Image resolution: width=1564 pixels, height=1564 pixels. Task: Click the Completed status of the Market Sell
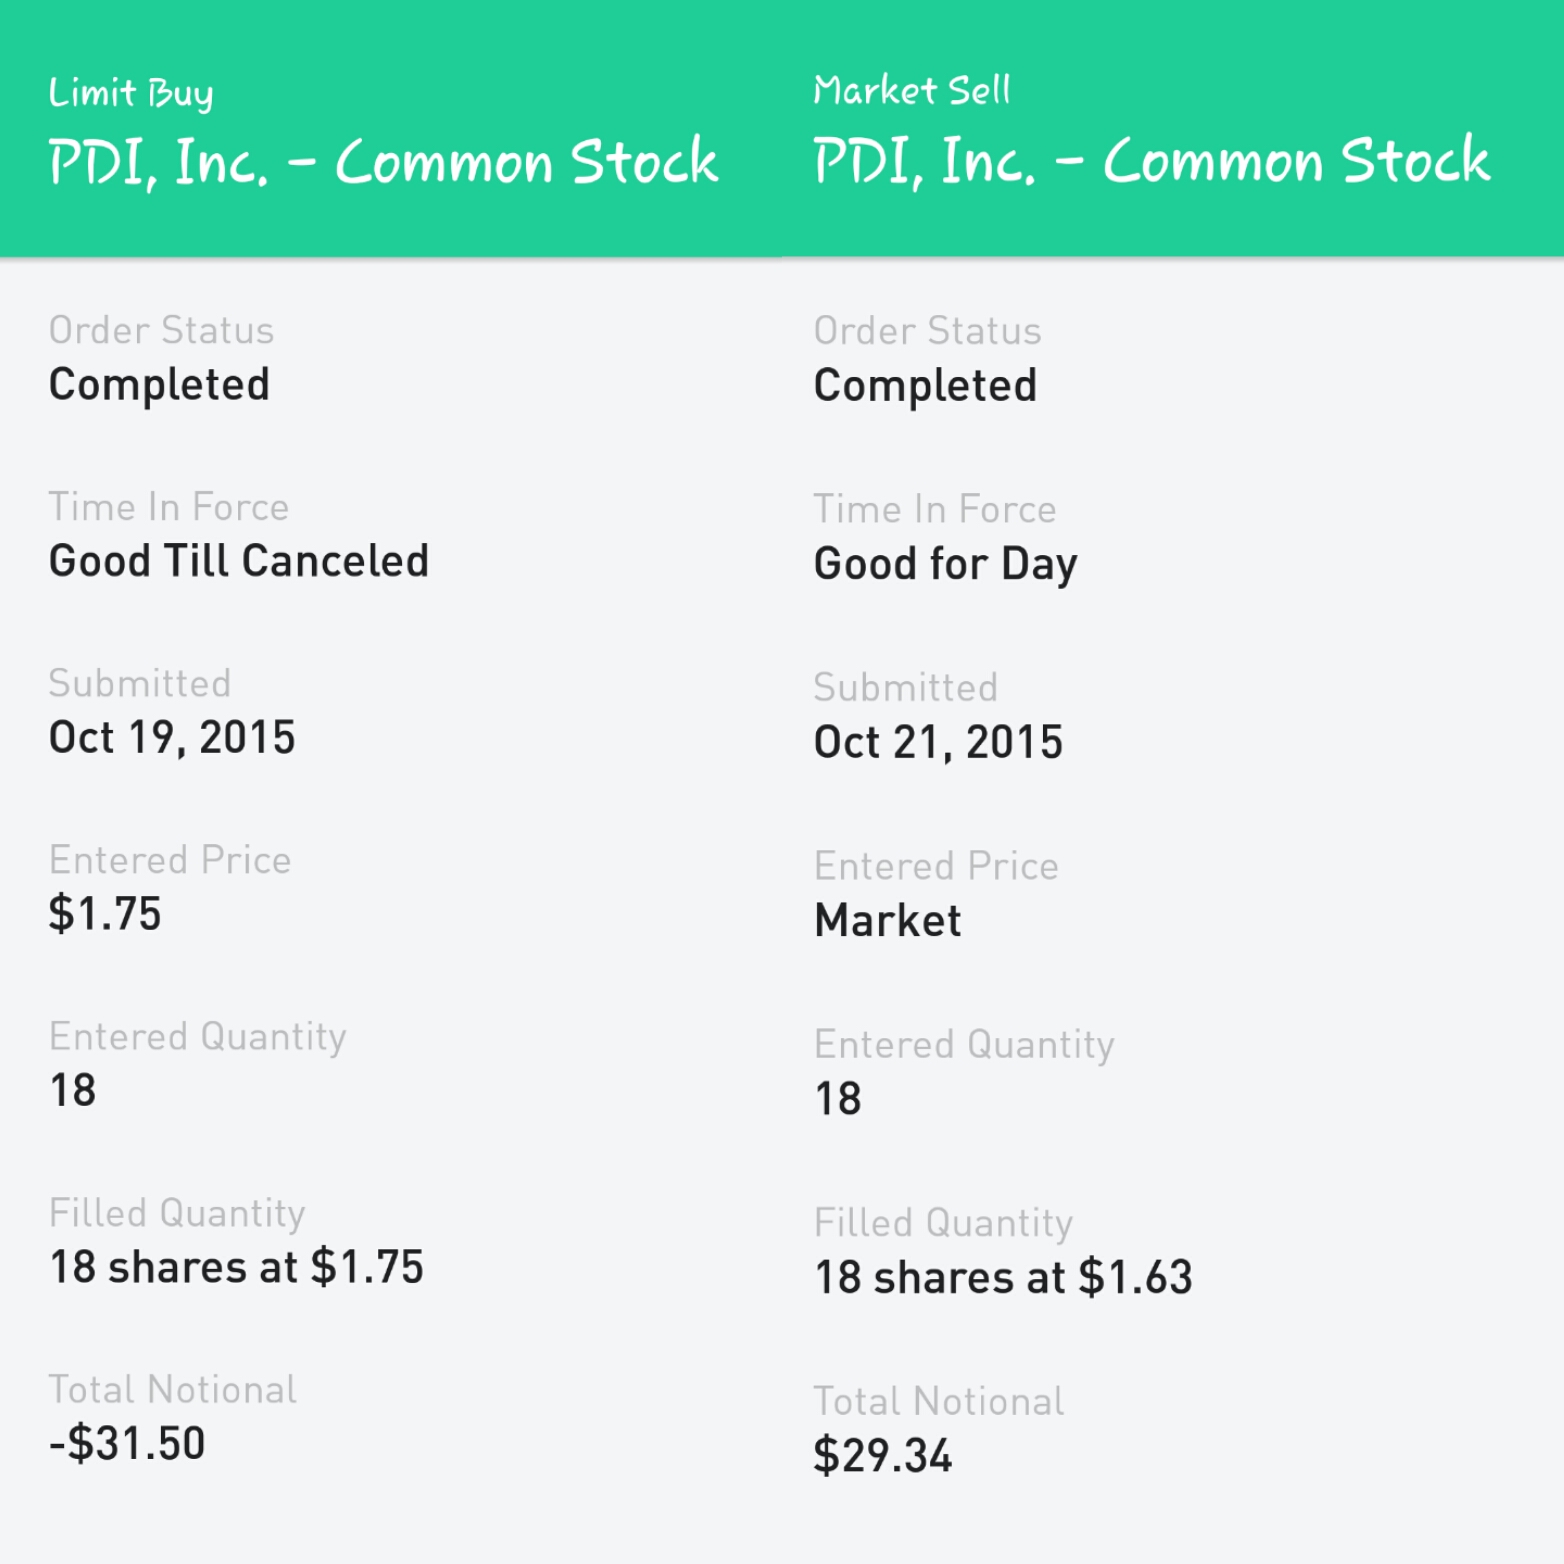pos(925,386)
